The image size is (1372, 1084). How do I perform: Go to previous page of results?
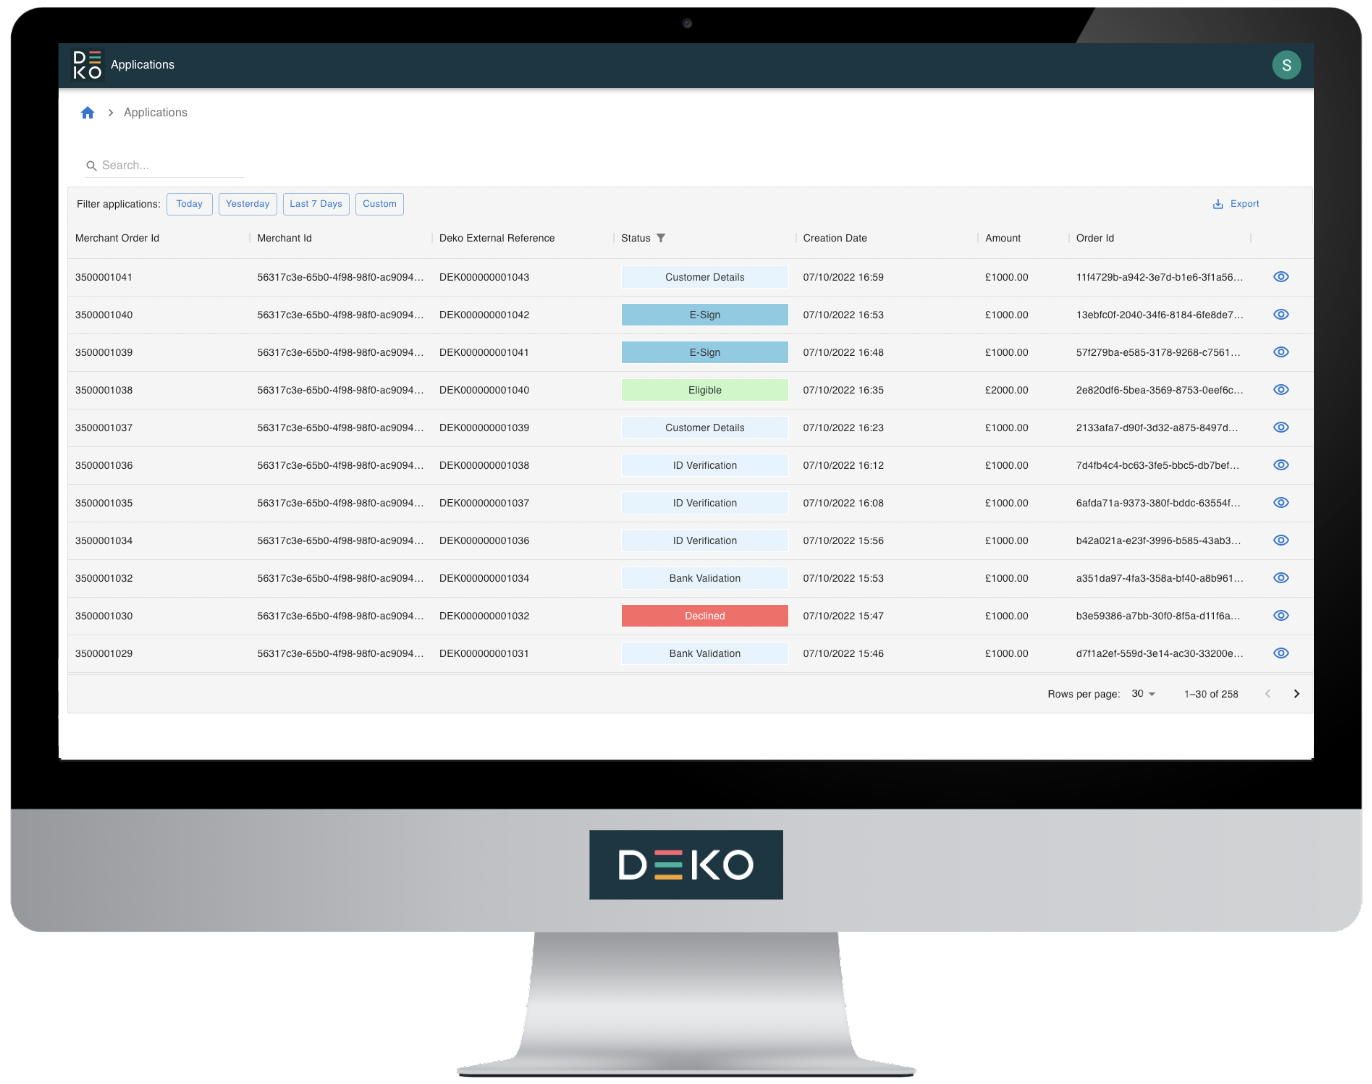coord(1267,694)
